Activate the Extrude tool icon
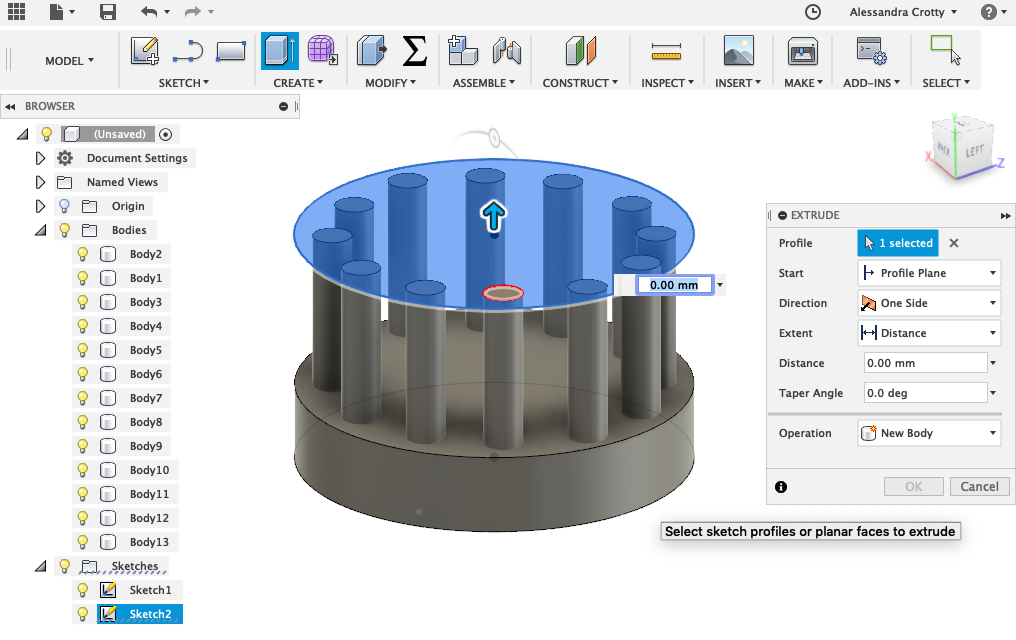The width and height of the screenshot is (1016, 640). click(x=280, y=51)
